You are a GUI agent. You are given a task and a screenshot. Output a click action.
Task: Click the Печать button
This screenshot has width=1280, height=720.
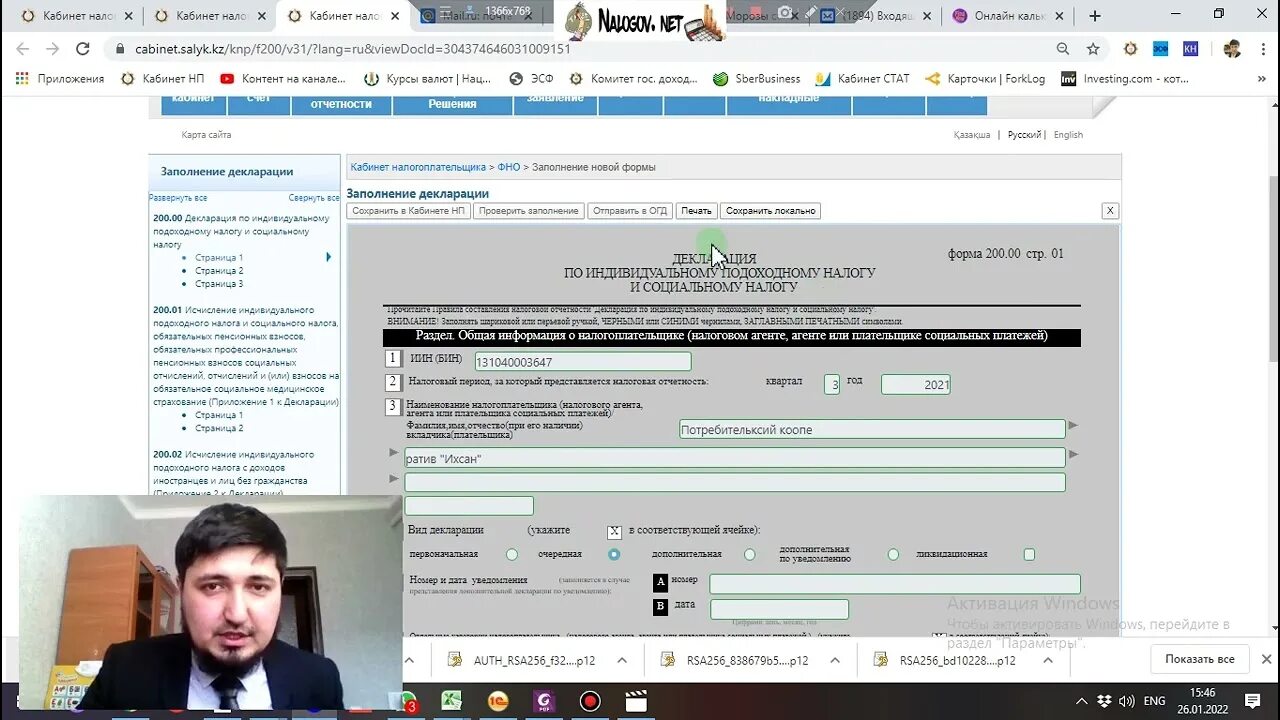696,211
